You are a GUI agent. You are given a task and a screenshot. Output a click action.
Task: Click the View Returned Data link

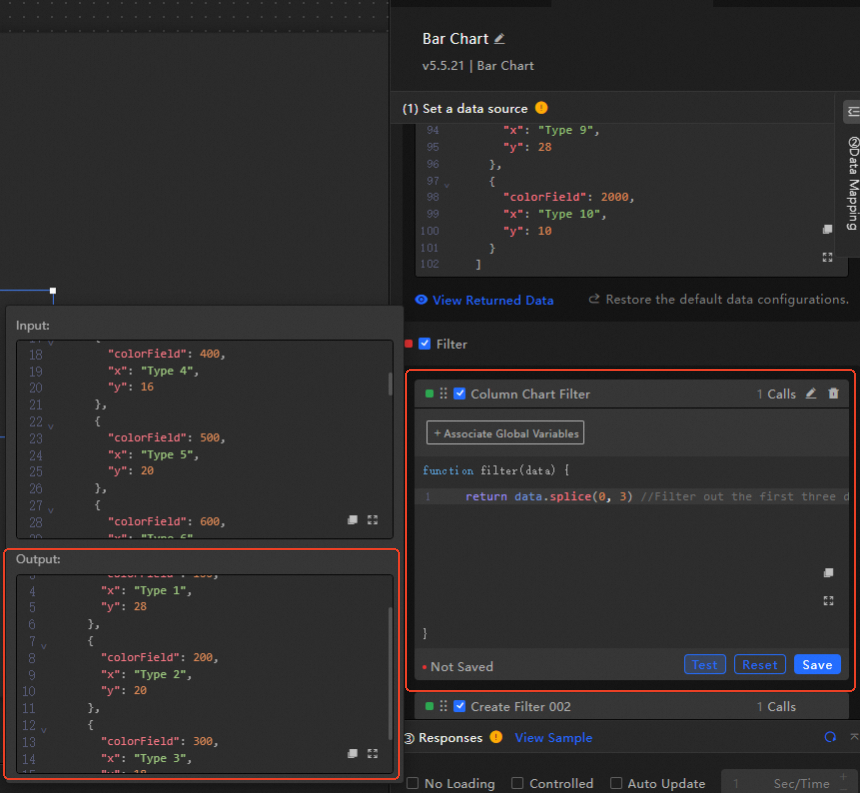click(484, 300)
